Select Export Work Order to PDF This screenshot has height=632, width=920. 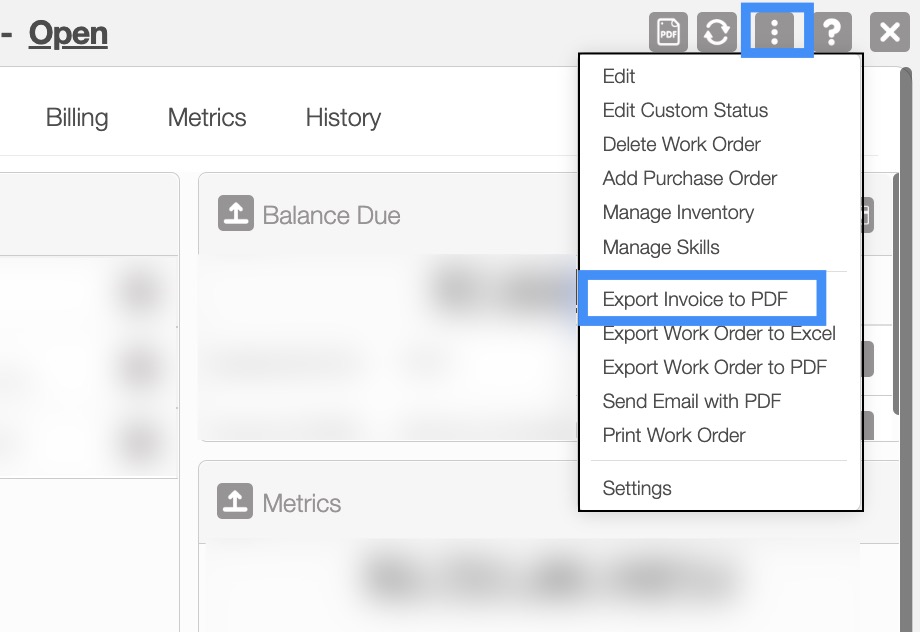click(714, 367)
